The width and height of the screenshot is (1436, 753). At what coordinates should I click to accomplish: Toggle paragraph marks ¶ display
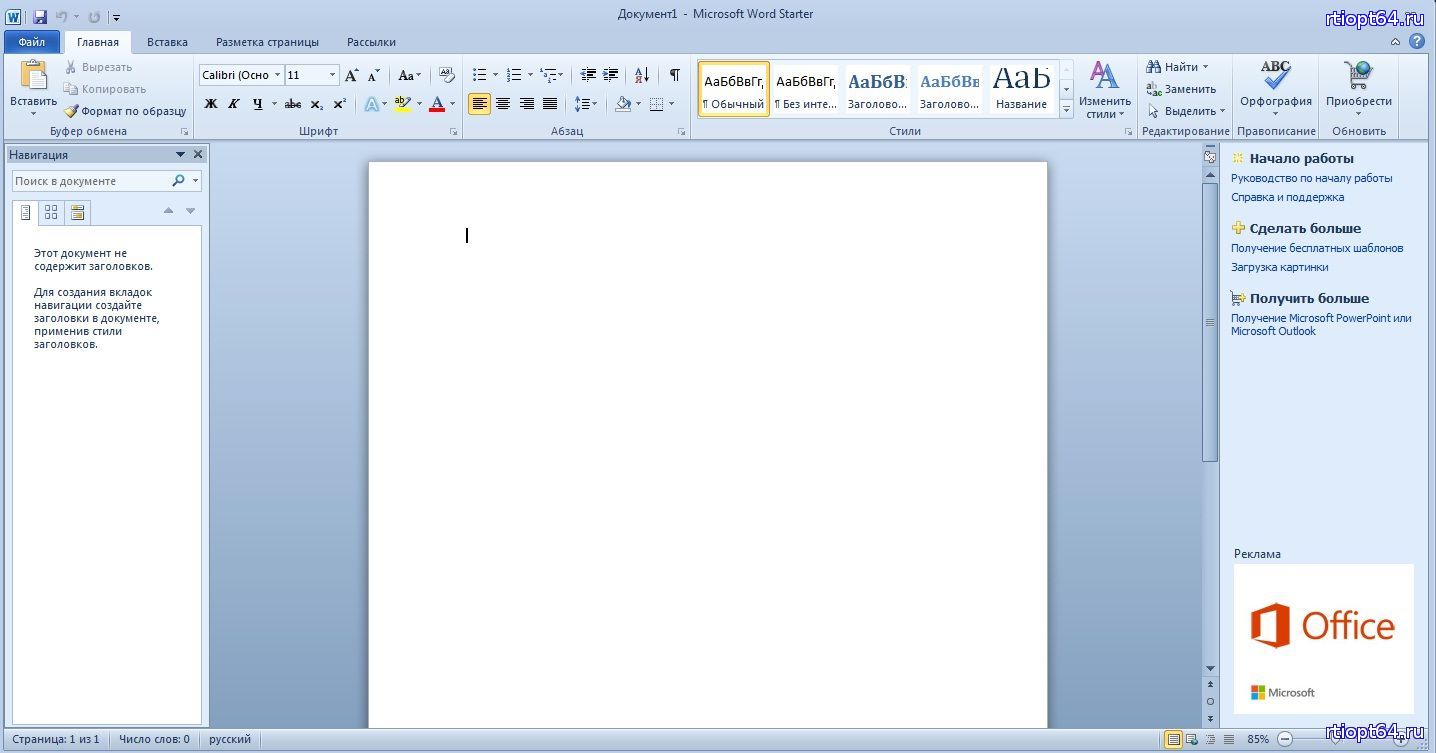675,75
